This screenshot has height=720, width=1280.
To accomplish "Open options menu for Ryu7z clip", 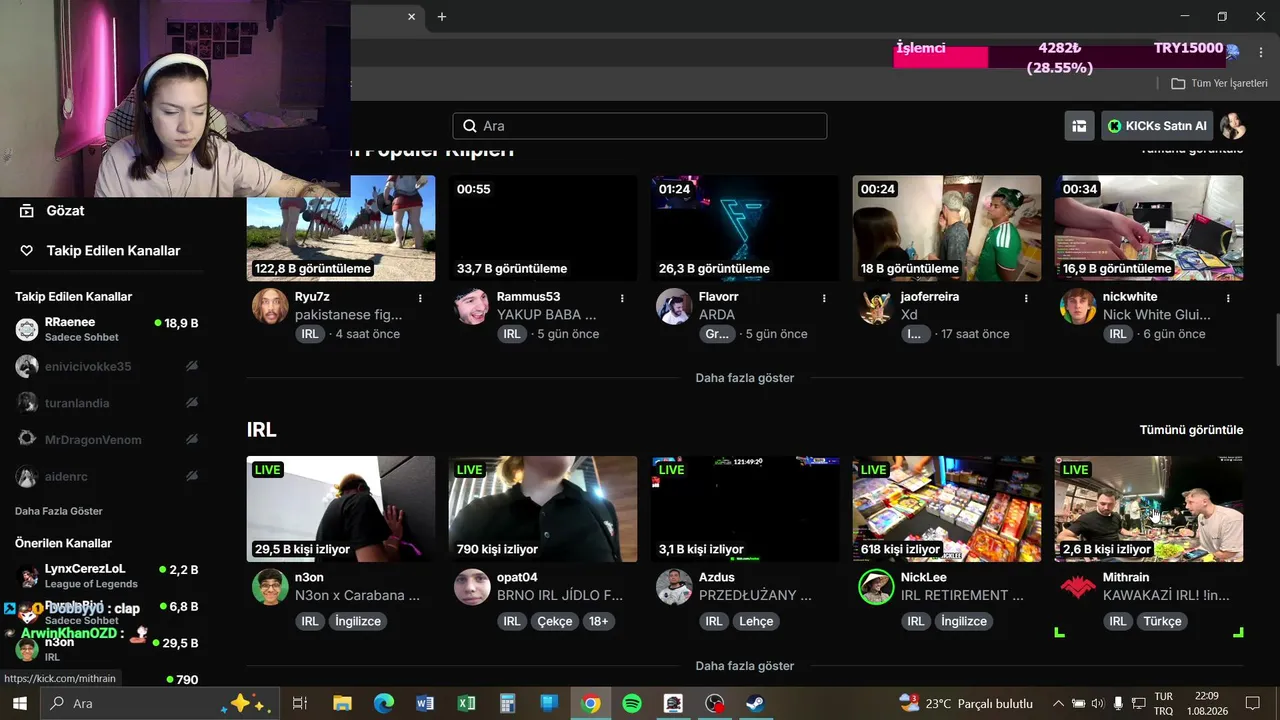I will click(x=420, y=298).
